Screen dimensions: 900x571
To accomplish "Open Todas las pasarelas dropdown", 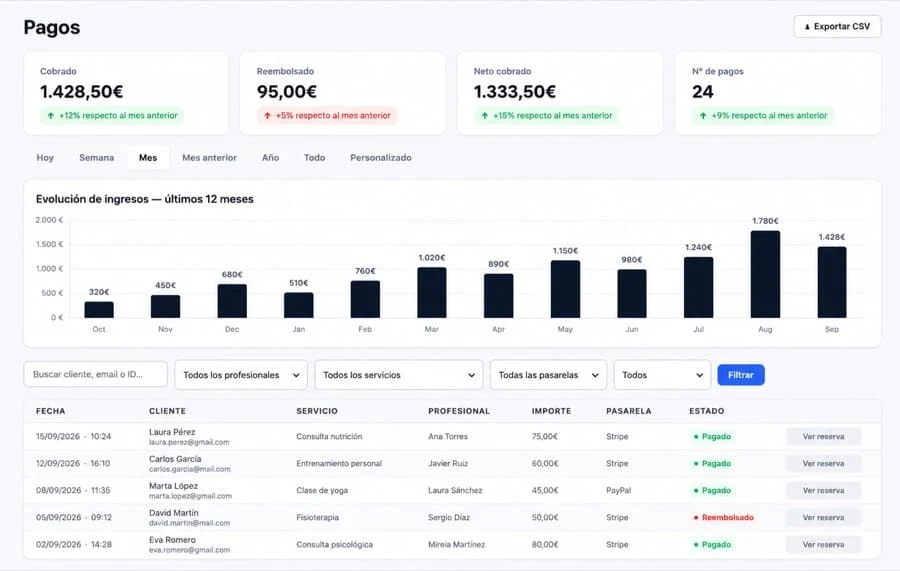I will [x=548, y=375].
